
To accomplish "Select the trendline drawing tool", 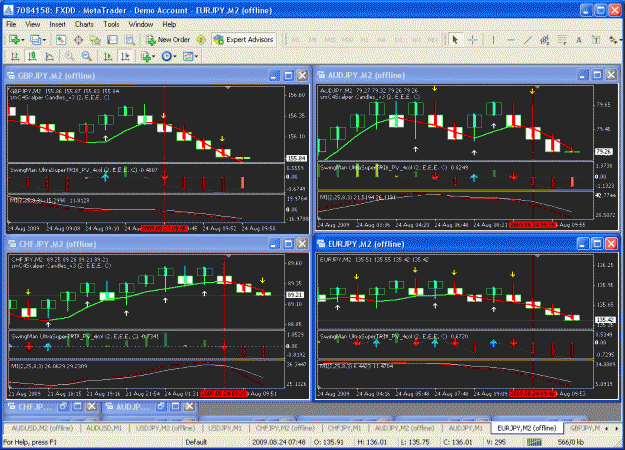I will click(527, 39).
